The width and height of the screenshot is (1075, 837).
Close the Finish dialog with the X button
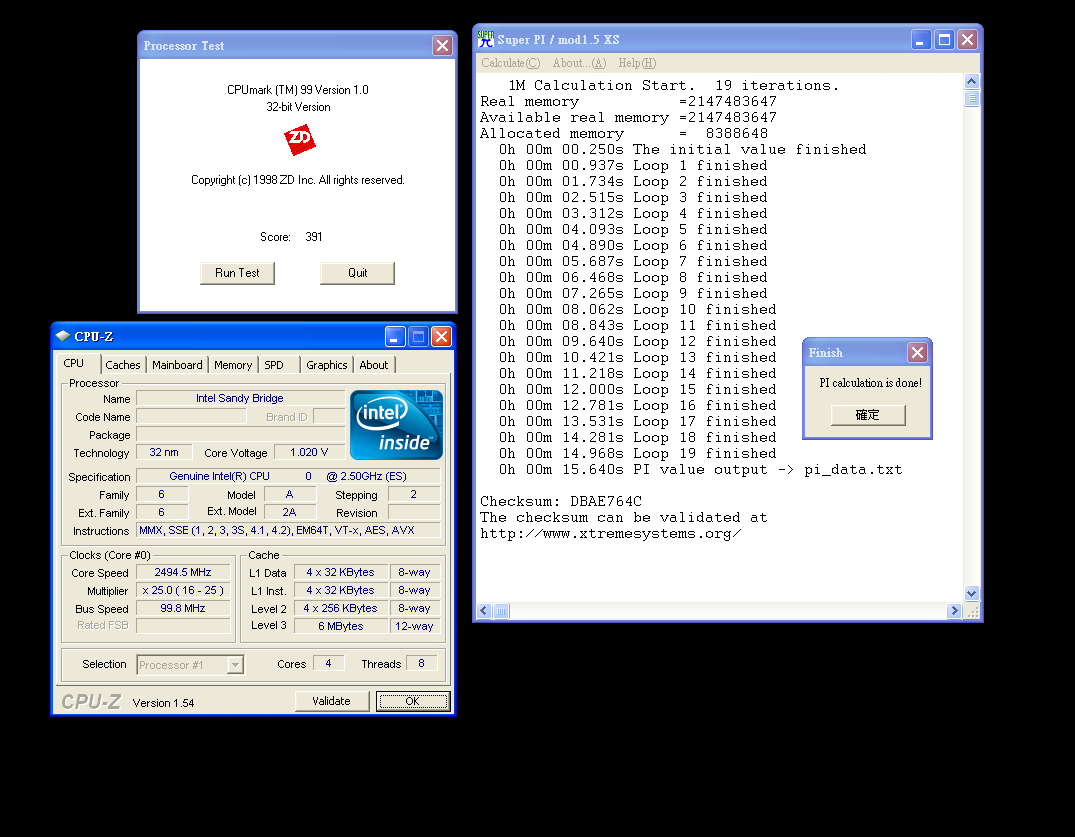pyautogui.click(x=917, y=352)
